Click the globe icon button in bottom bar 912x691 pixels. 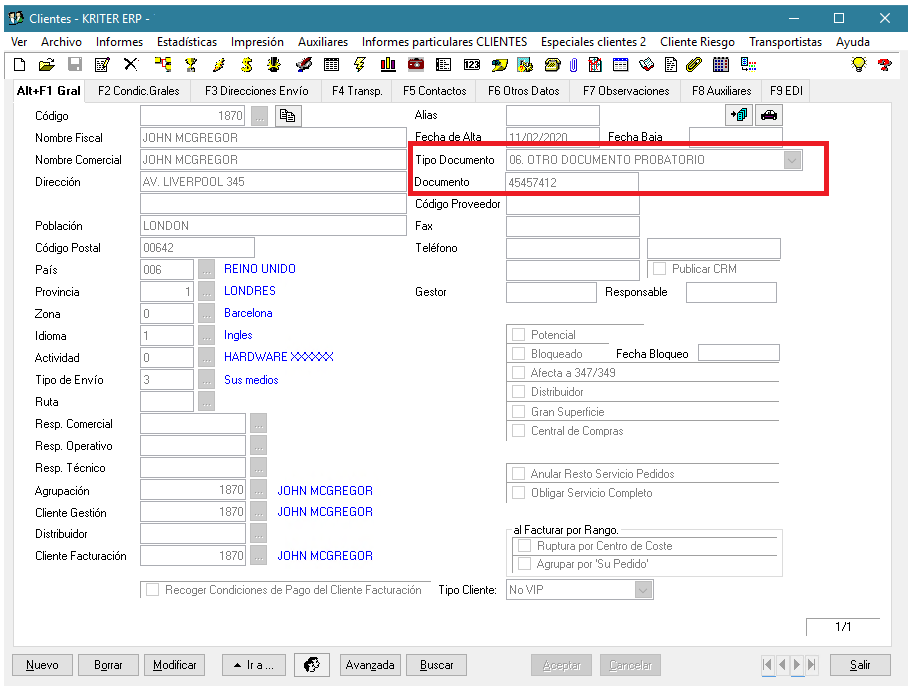point(312,664)
